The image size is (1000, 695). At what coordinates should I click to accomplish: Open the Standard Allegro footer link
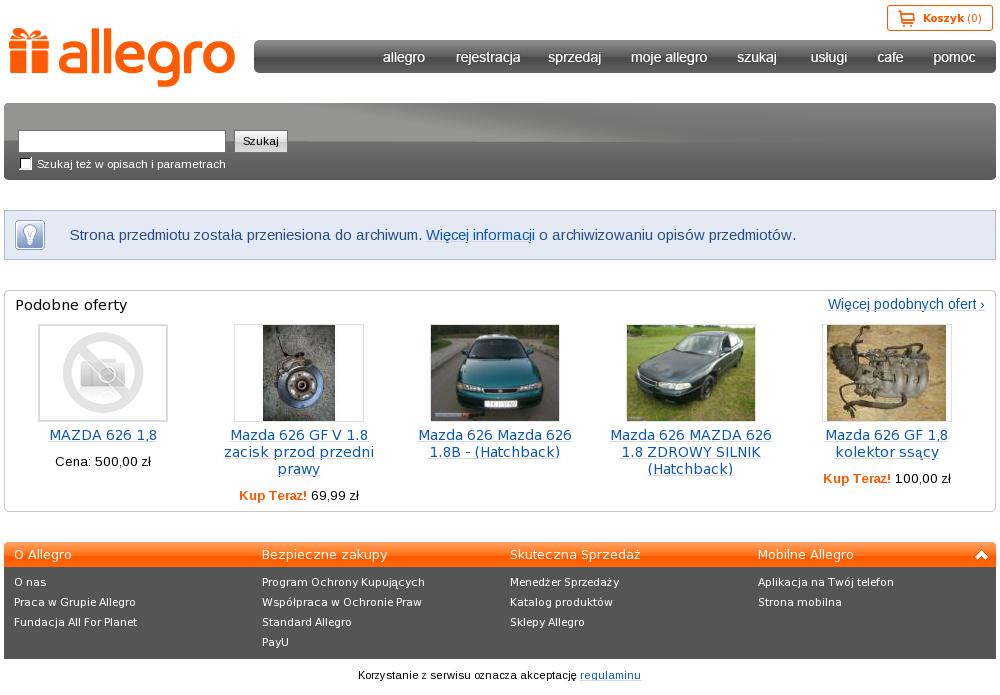(x=307, y=622)
